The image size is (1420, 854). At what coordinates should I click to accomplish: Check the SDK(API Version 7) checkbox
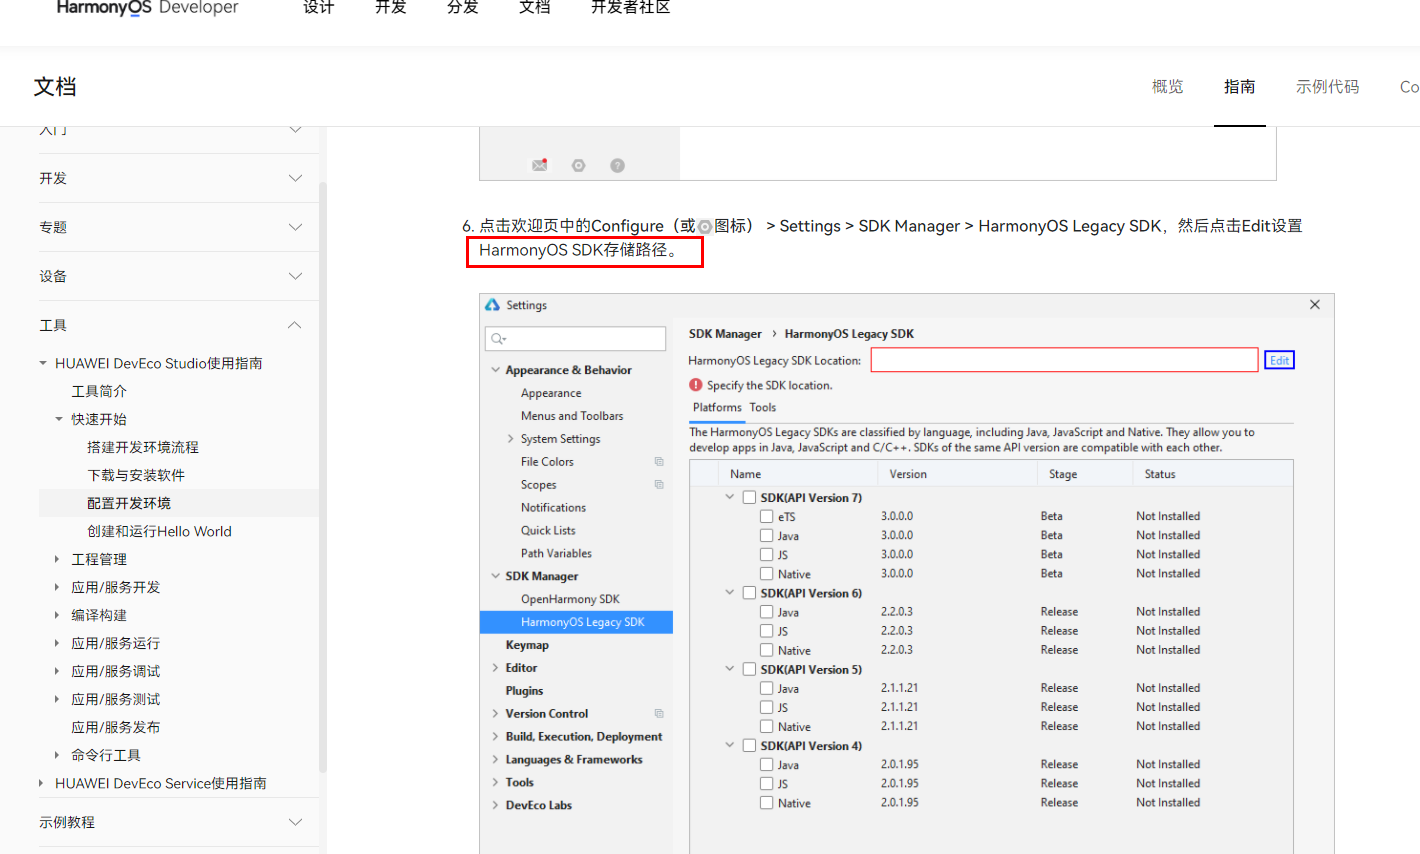pyautogui.click(x=749, y=498)
